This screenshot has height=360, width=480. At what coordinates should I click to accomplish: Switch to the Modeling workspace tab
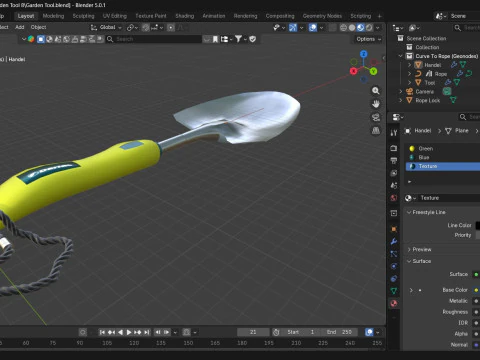click(x=53, y=16)
